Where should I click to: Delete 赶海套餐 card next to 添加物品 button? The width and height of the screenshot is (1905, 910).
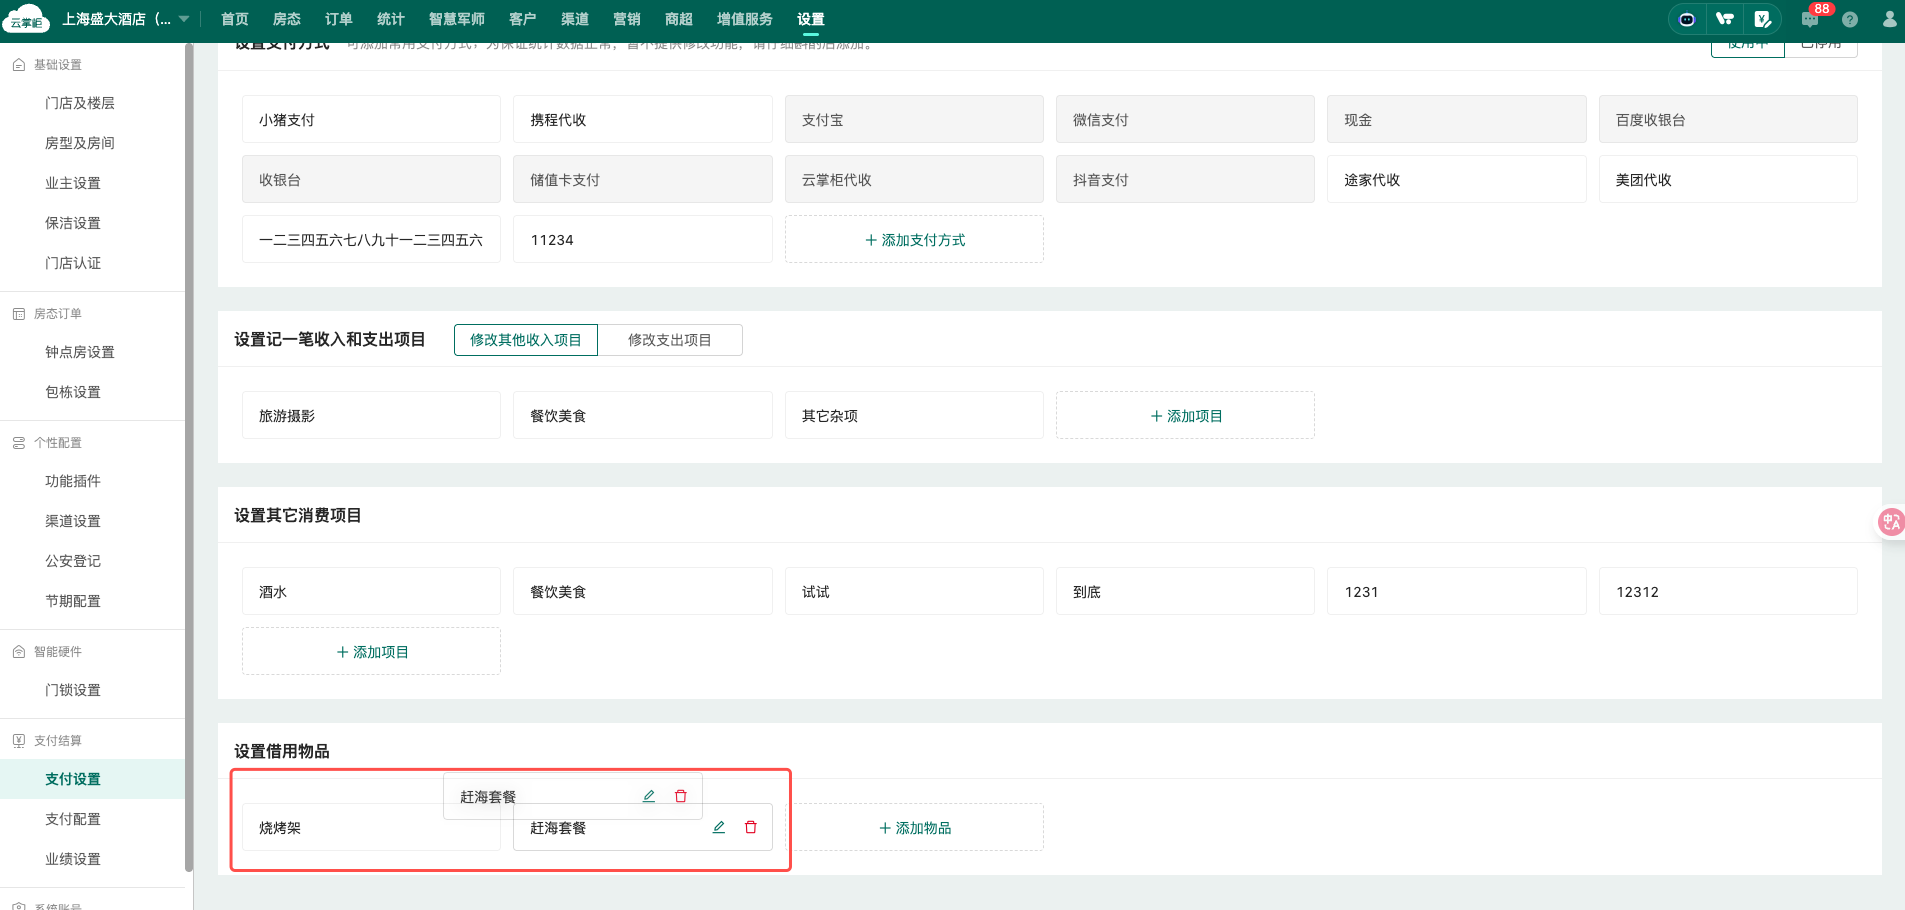tap(751, 827)
